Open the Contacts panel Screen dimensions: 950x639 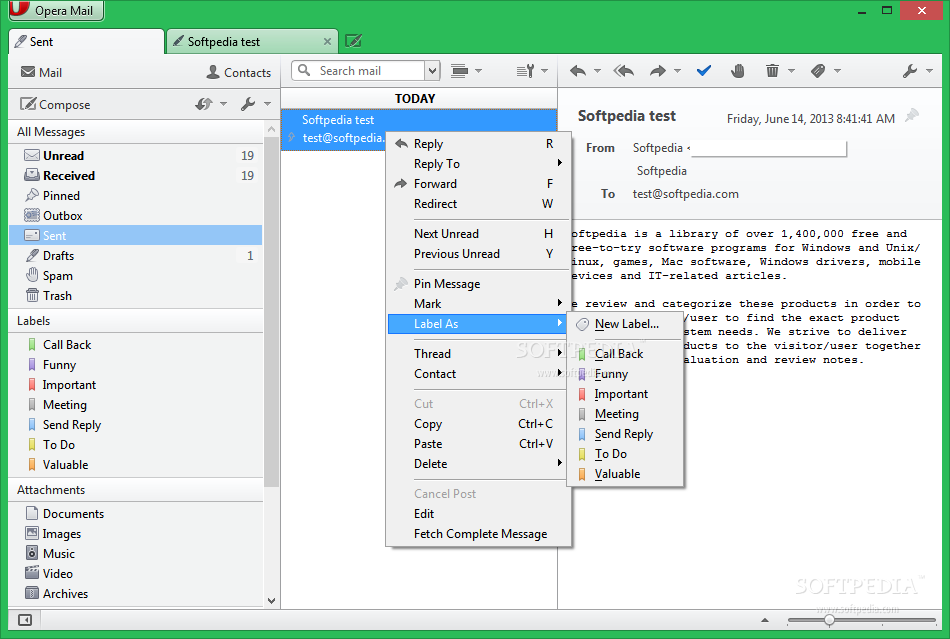click(x=239, y=72)
